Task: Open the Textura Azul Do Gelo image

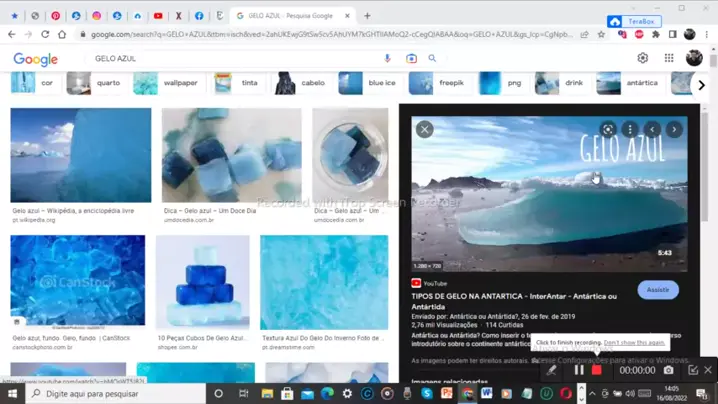Action: [x=324, y=282]
